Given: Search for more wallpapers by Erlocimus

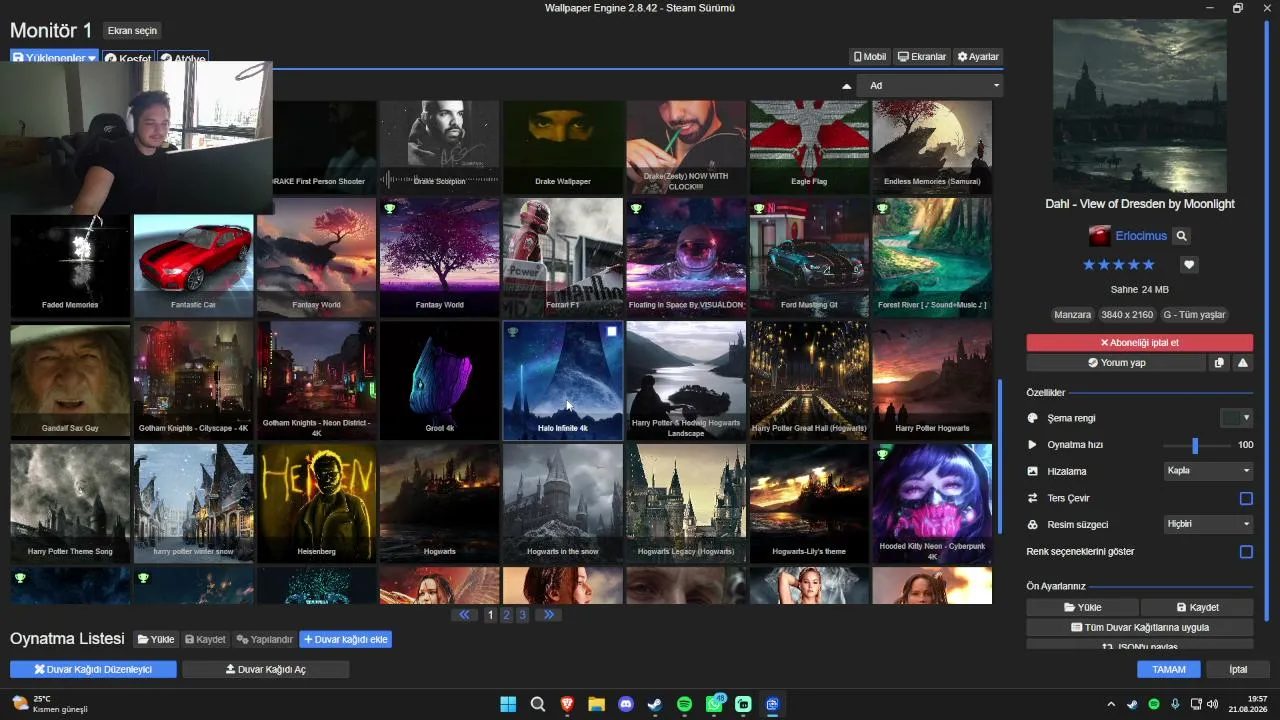Looking at the screenshot, I should coord(1181,236).
